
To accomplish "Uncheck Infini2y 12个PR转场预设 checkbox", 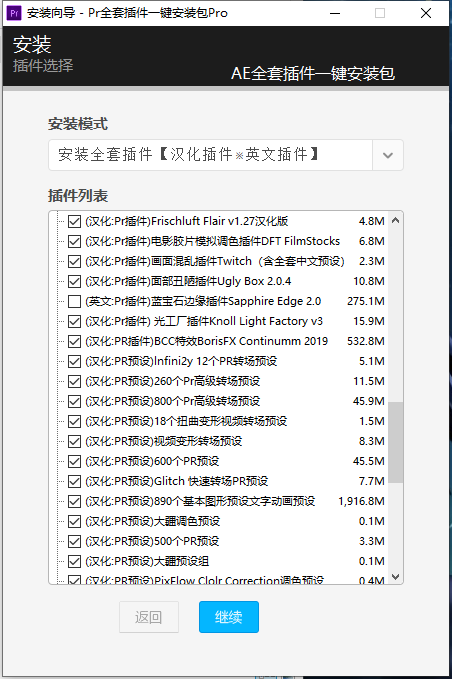I will pyautogui.click(x=74, y=361).
